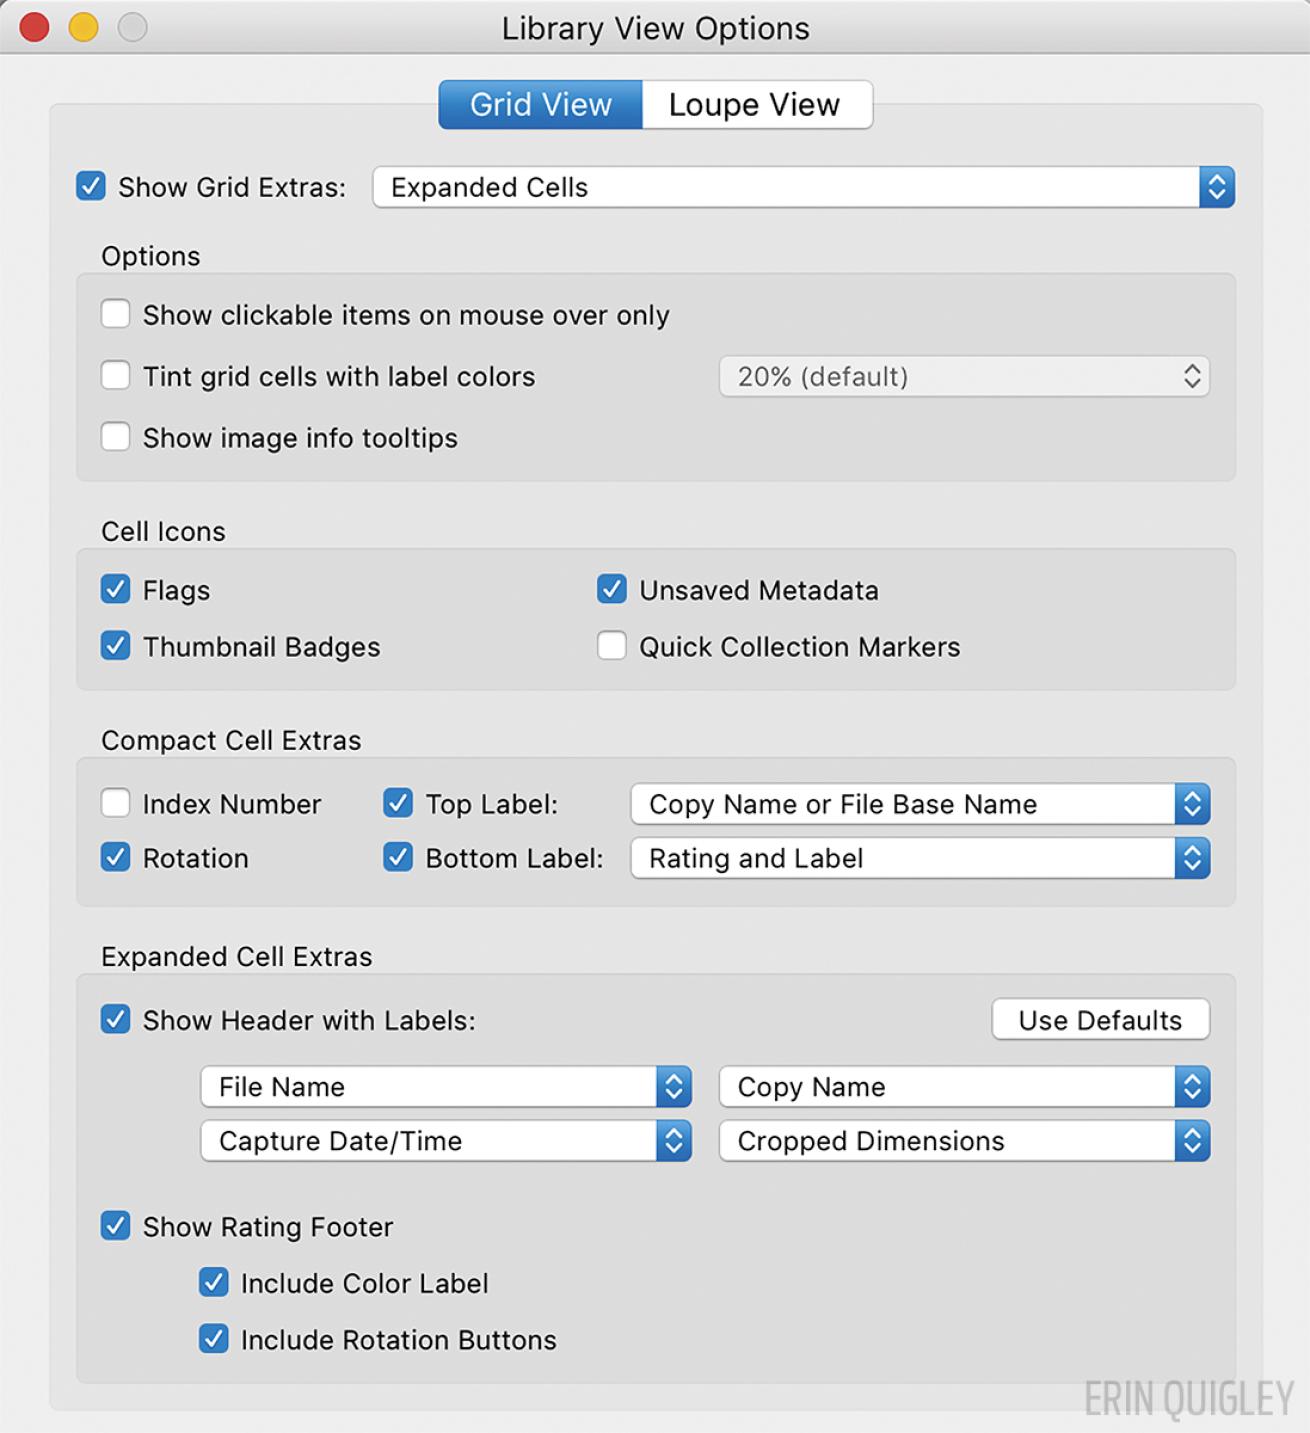Disable the Flags cell icon checkbox
The height and width of the screenshot is (1433, 1310).
click(116, 590)
